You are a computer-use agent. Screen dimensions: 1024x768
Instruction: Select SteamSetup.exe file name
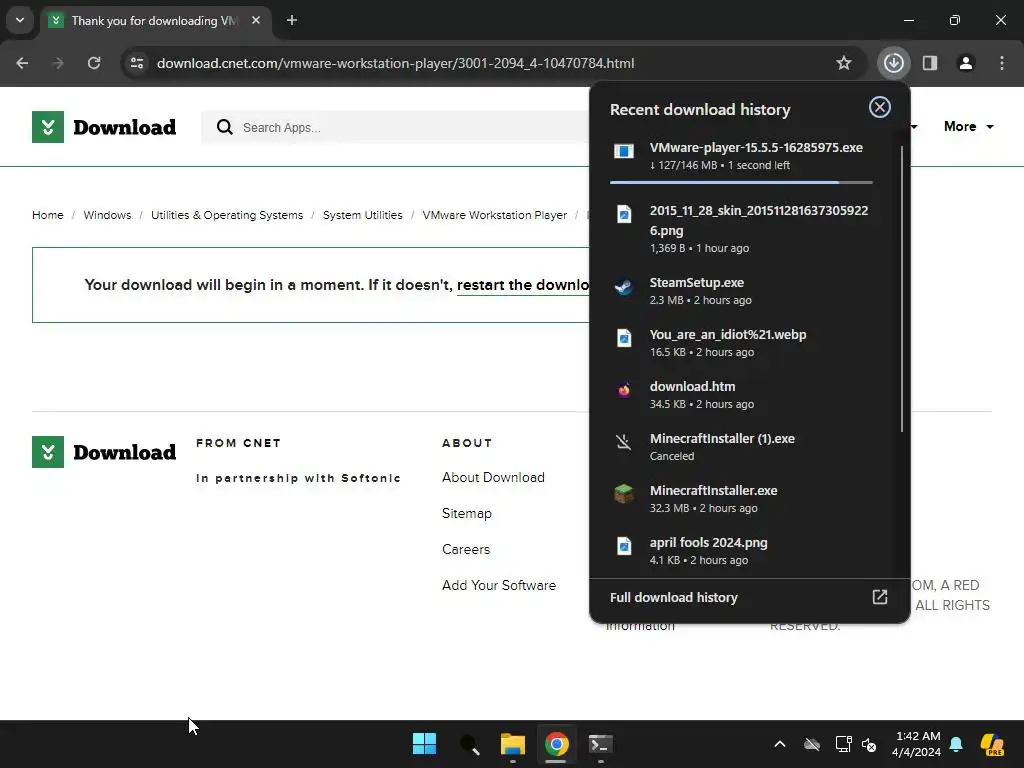(696, 282)
